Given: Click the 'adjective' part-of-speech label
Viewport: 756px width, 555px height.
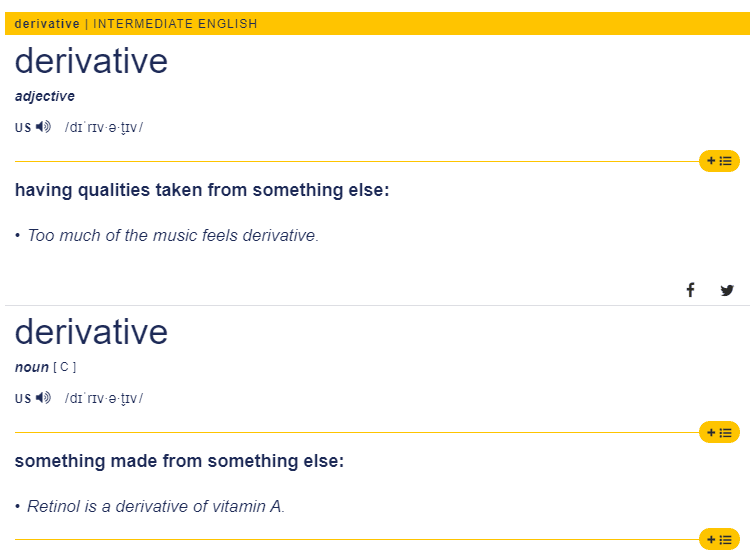Looking at the screenshot, I should pos(45,96).
